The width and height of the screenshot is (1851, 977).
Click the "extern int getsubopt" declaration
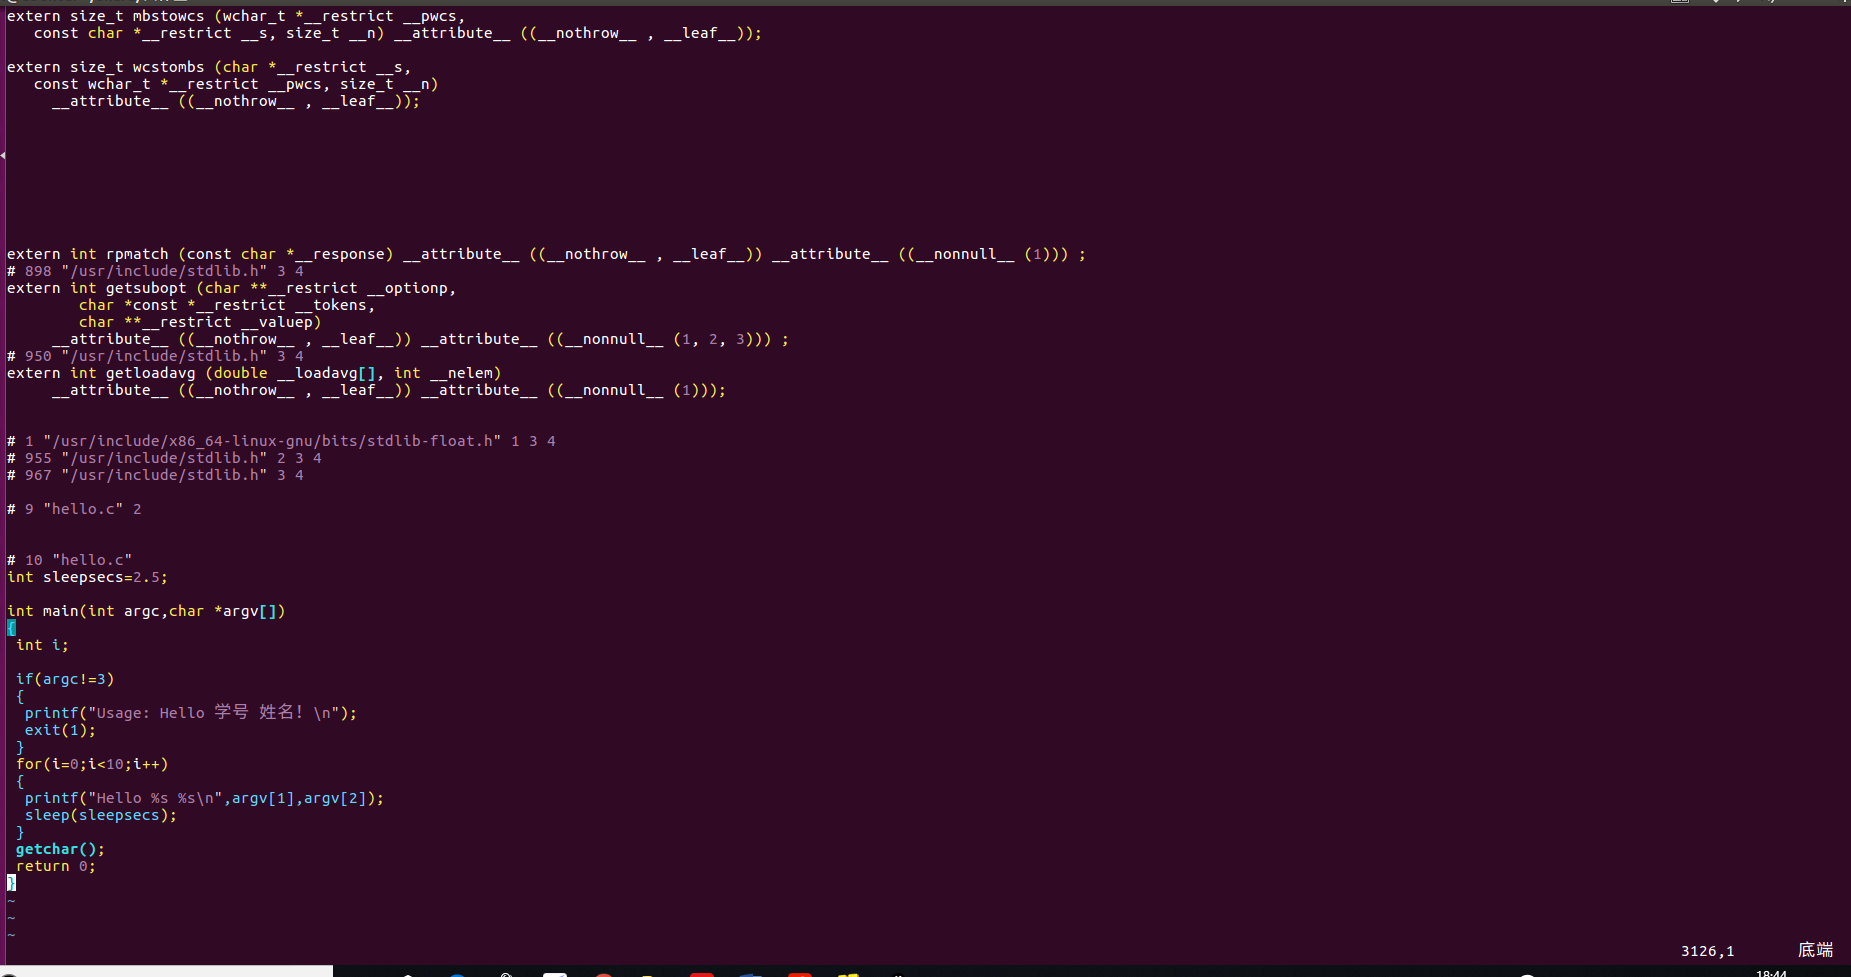[x=231, y=288]
